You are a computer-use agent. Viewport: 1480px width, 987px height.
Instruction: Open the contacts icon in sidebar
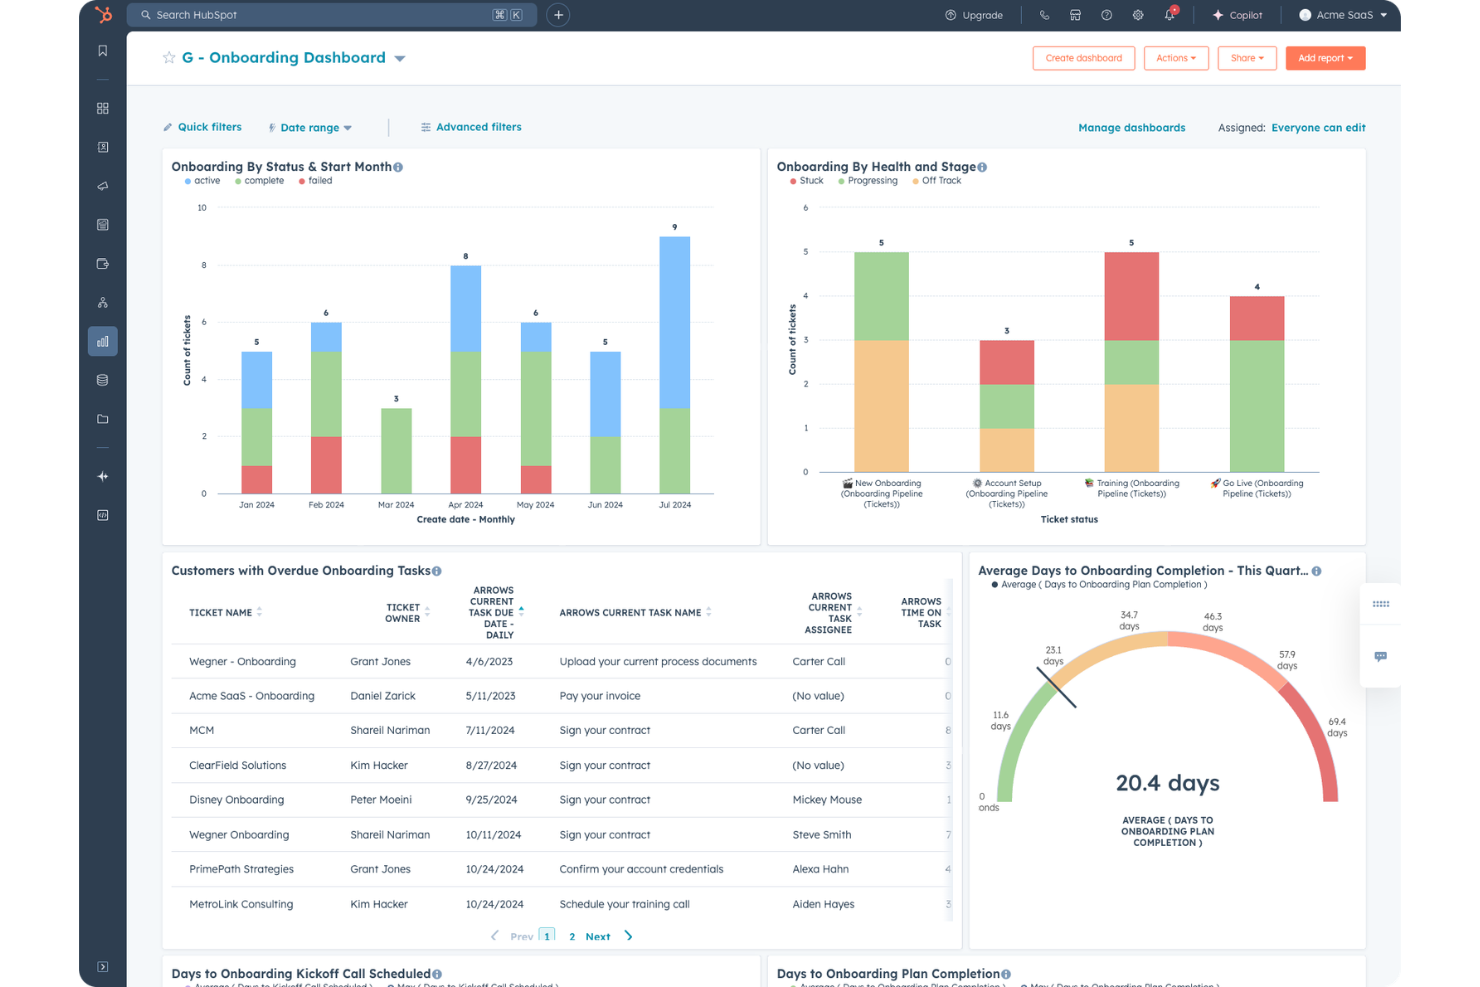(x=103, y=147)
